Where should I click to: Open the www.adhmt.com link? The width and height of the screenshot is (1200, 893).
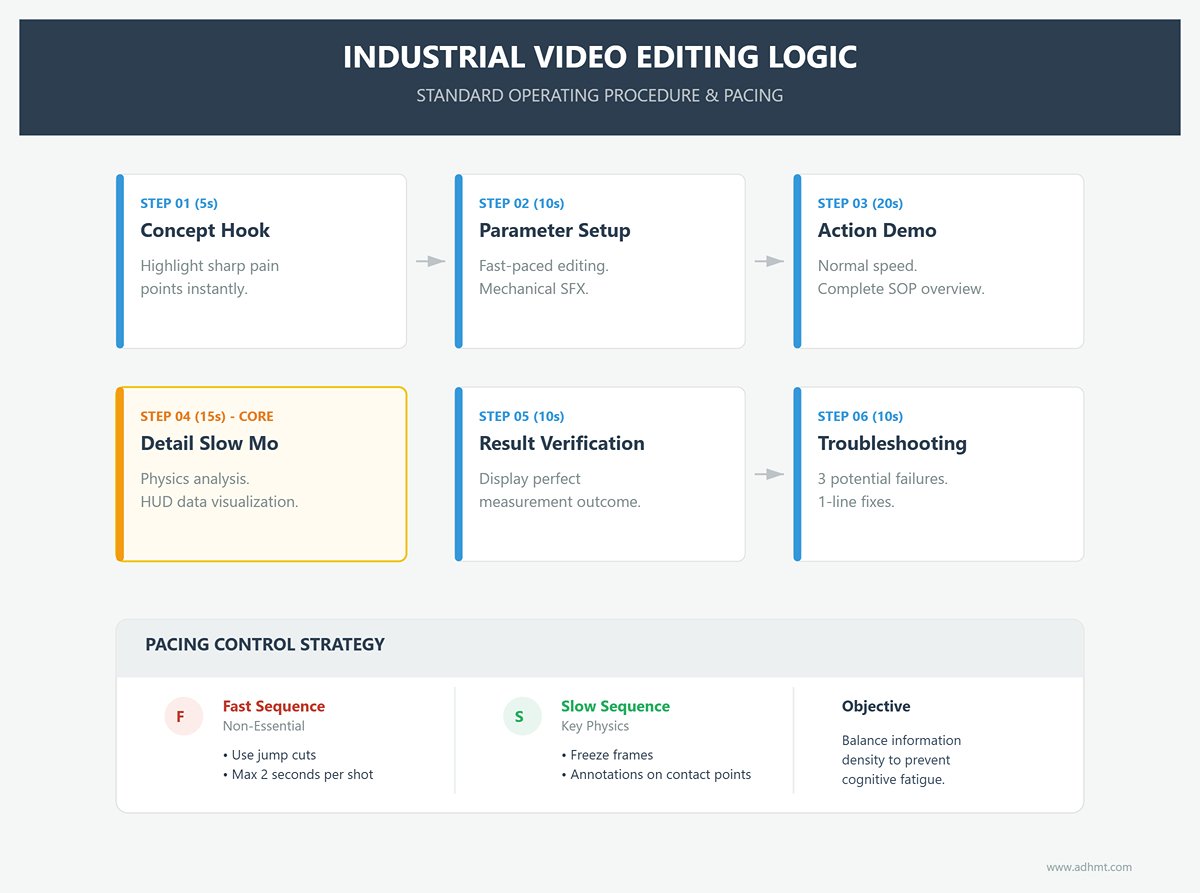(x=1089, y=867)
